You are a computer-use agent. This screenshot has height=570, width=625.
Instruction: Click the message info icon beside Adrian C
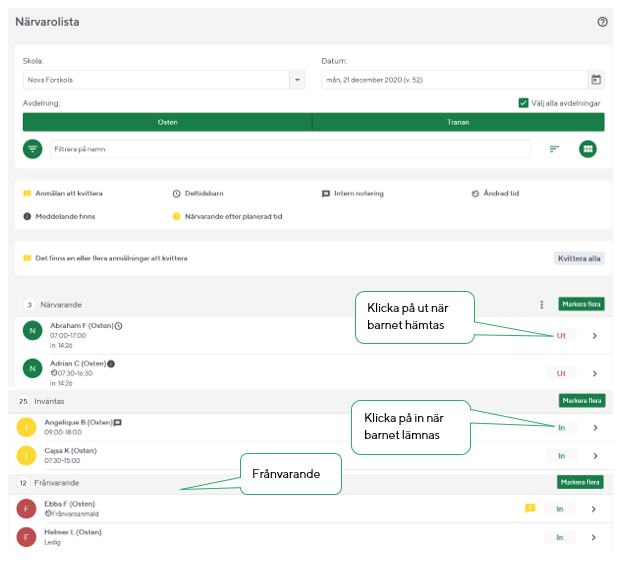point(111,363)
